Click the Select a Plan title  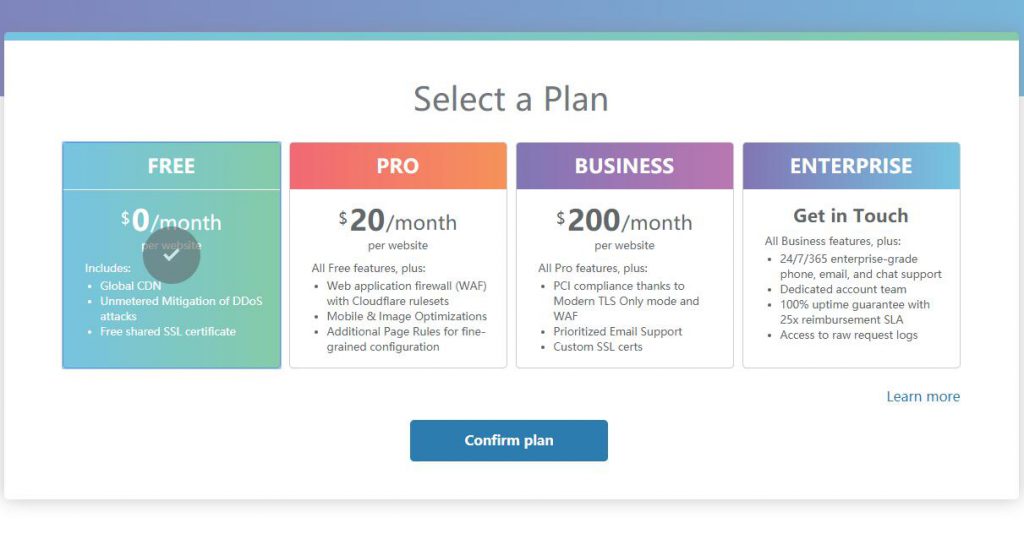[x=511, y=99]
